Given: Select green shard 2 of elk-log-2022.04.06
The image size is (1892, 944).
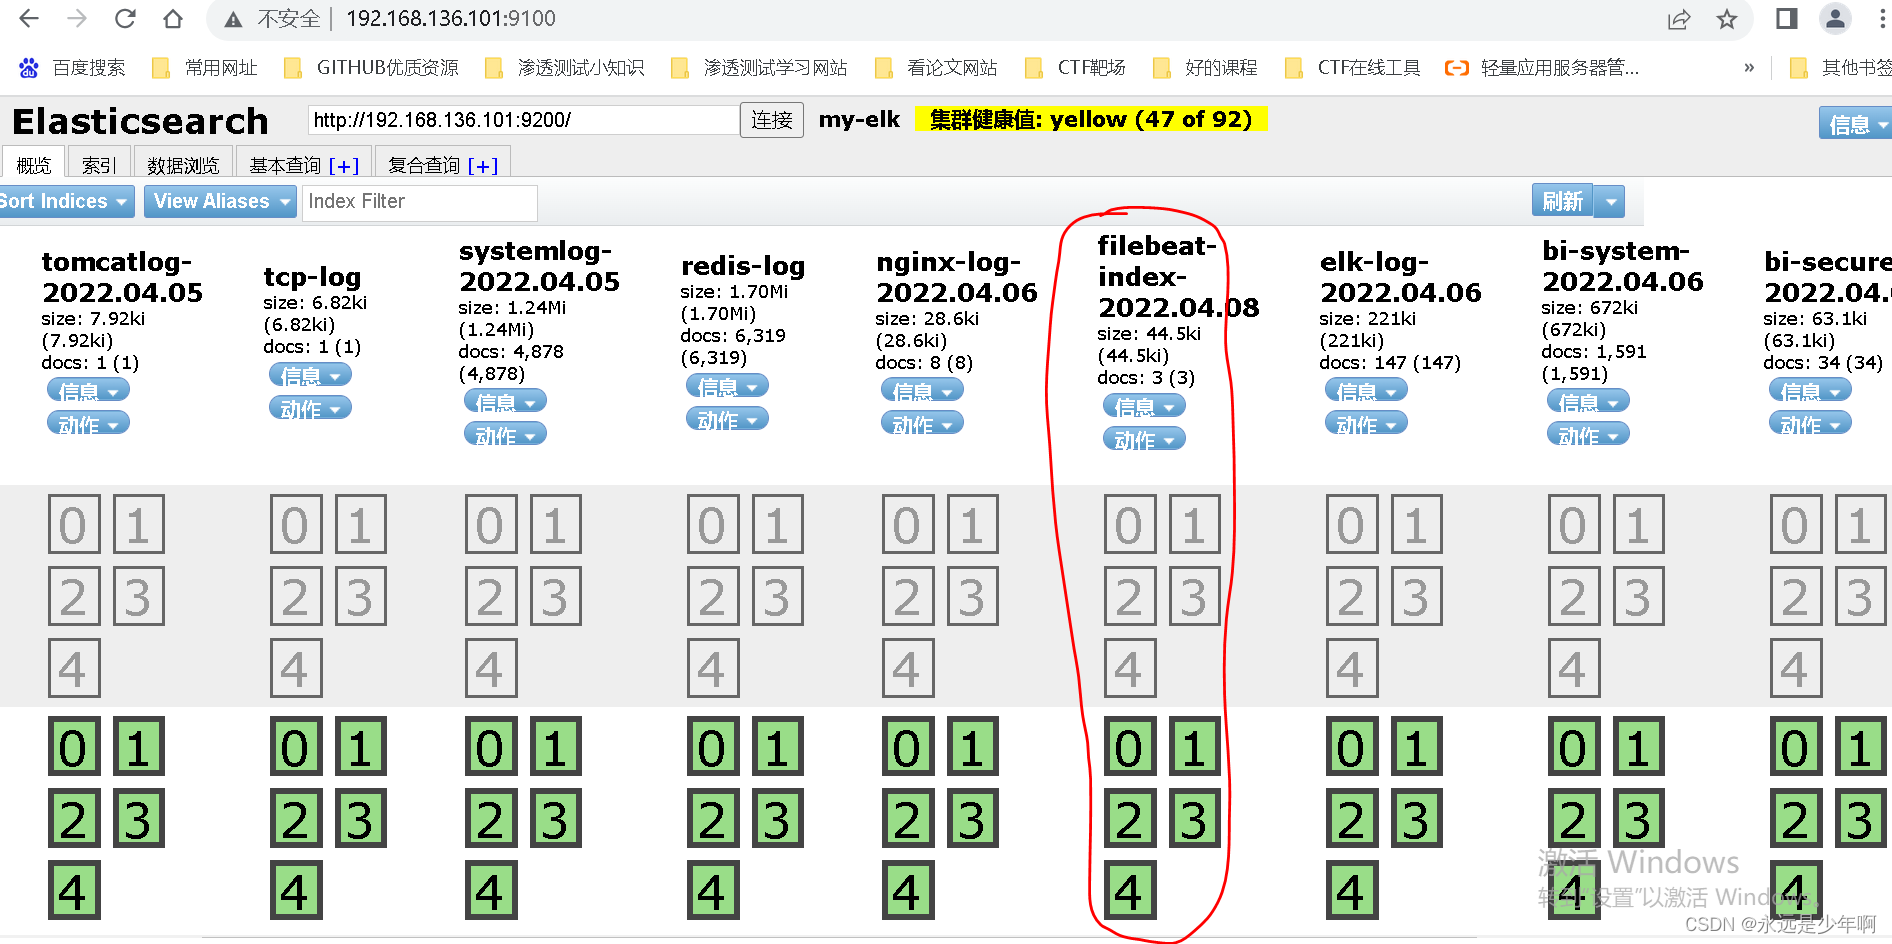Looking at the screenshot, I should tap(1352, 819).
